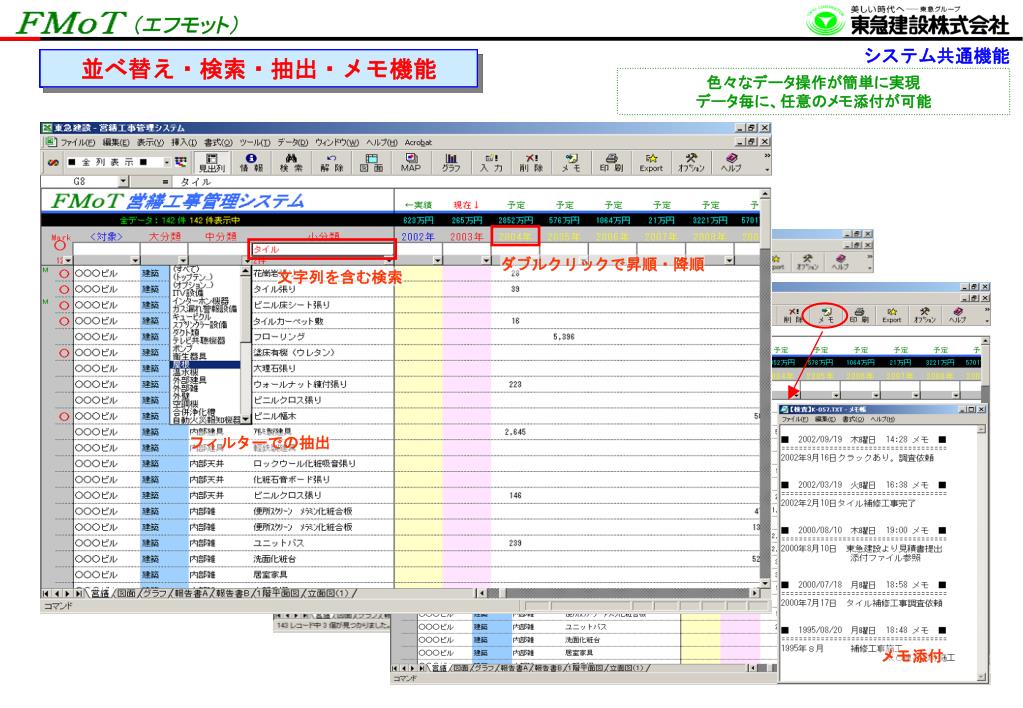This screenshot has height=708, width=1023.
Task: Click the 2,645 value cell
Action: pyautogui.click(x=515, y=432)
